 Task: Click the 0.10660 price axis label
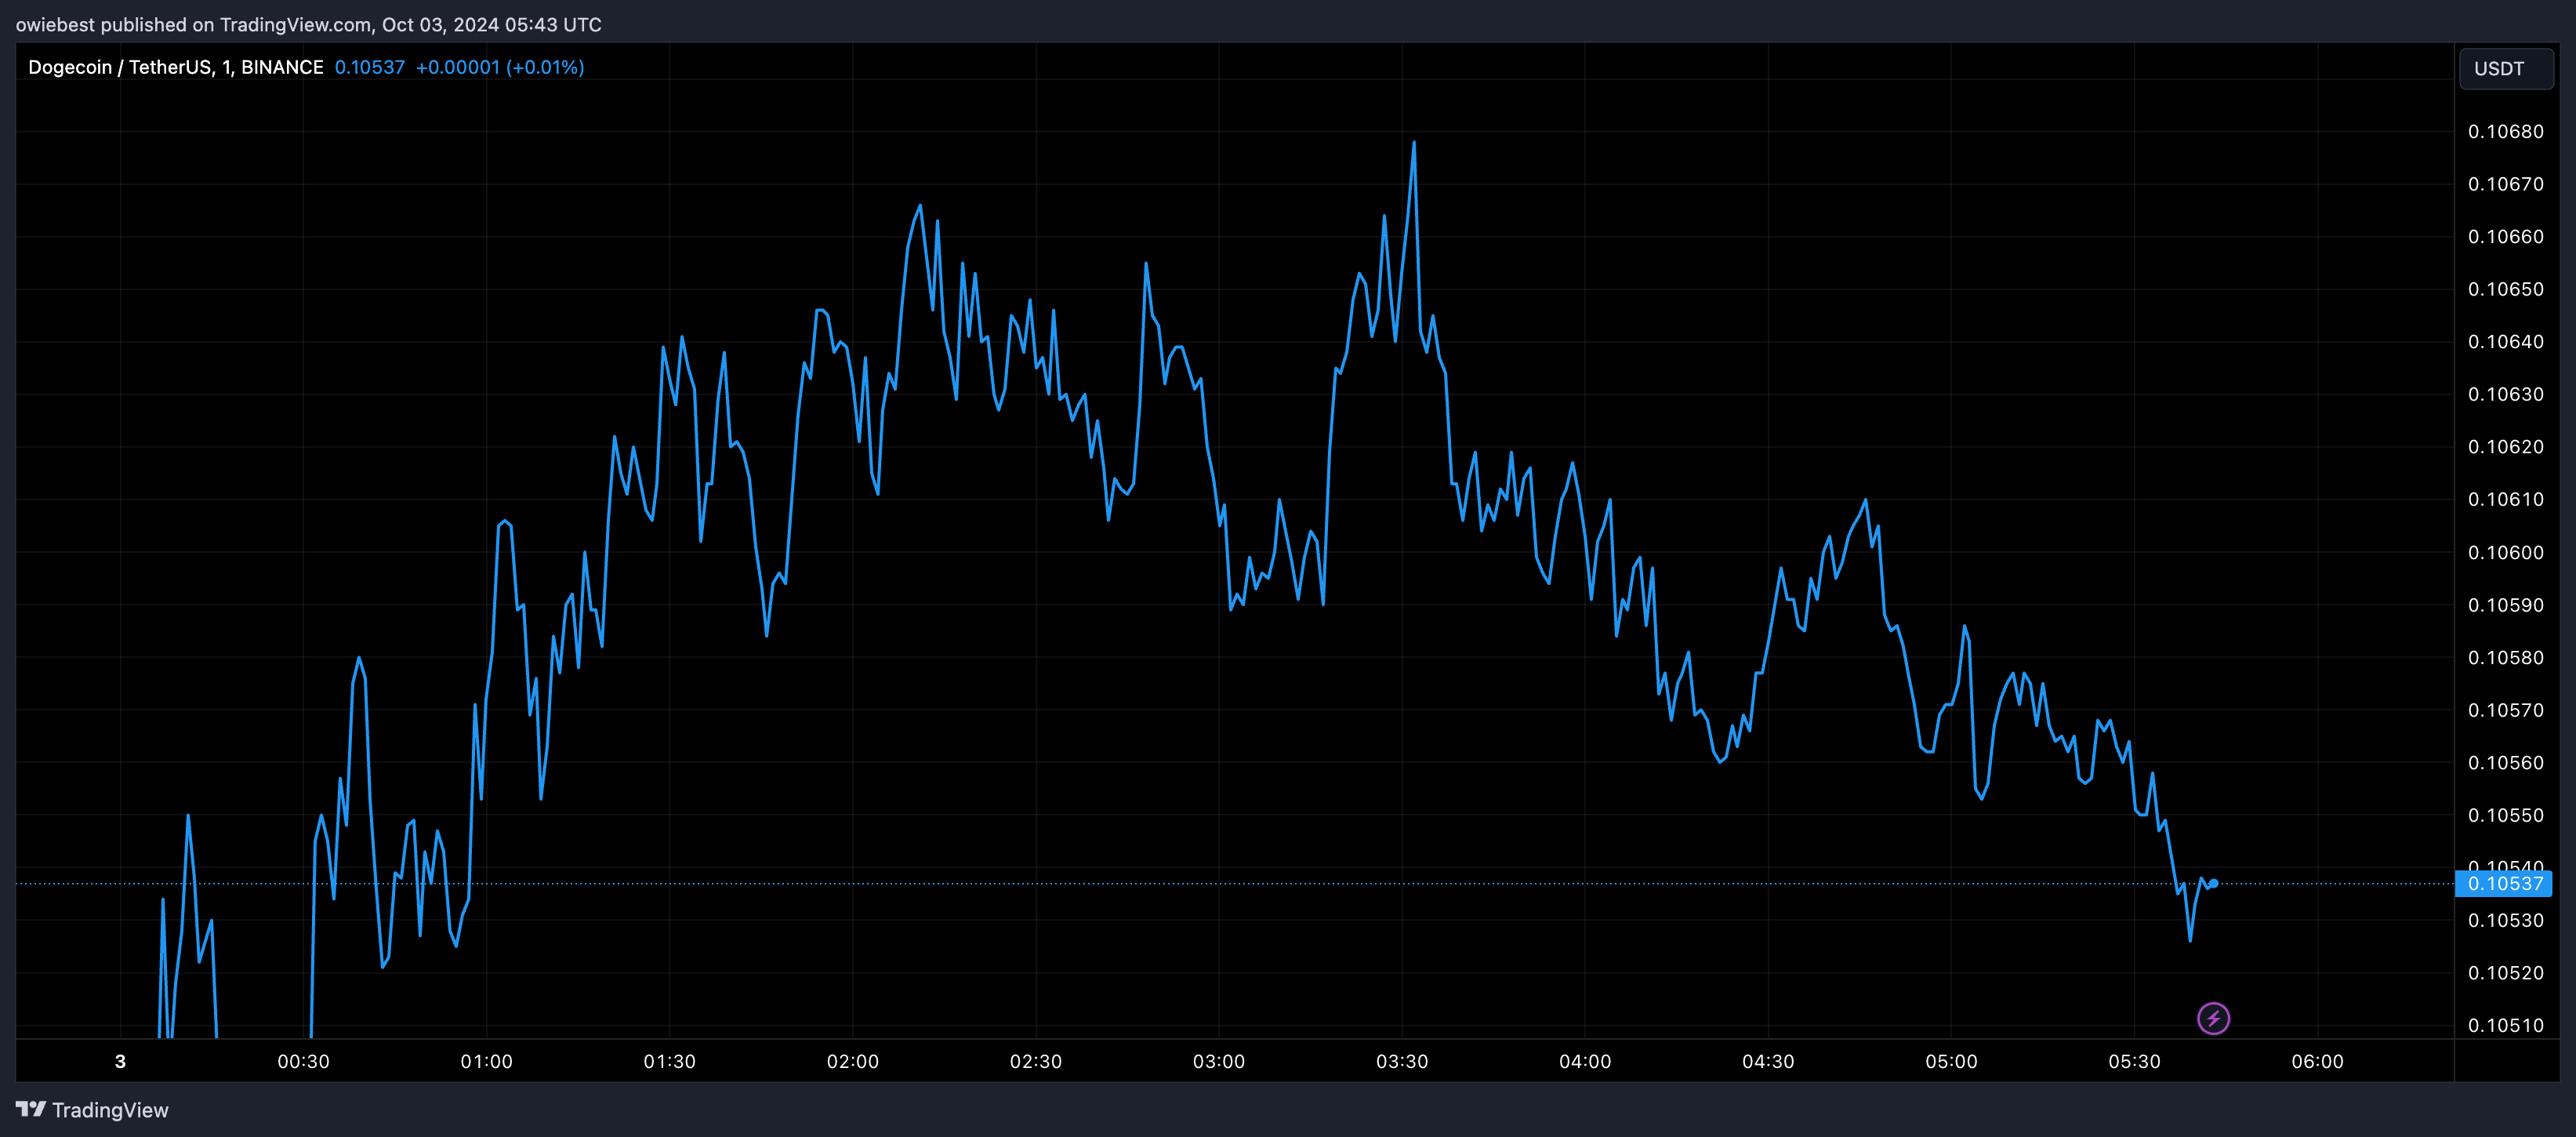2505,237
